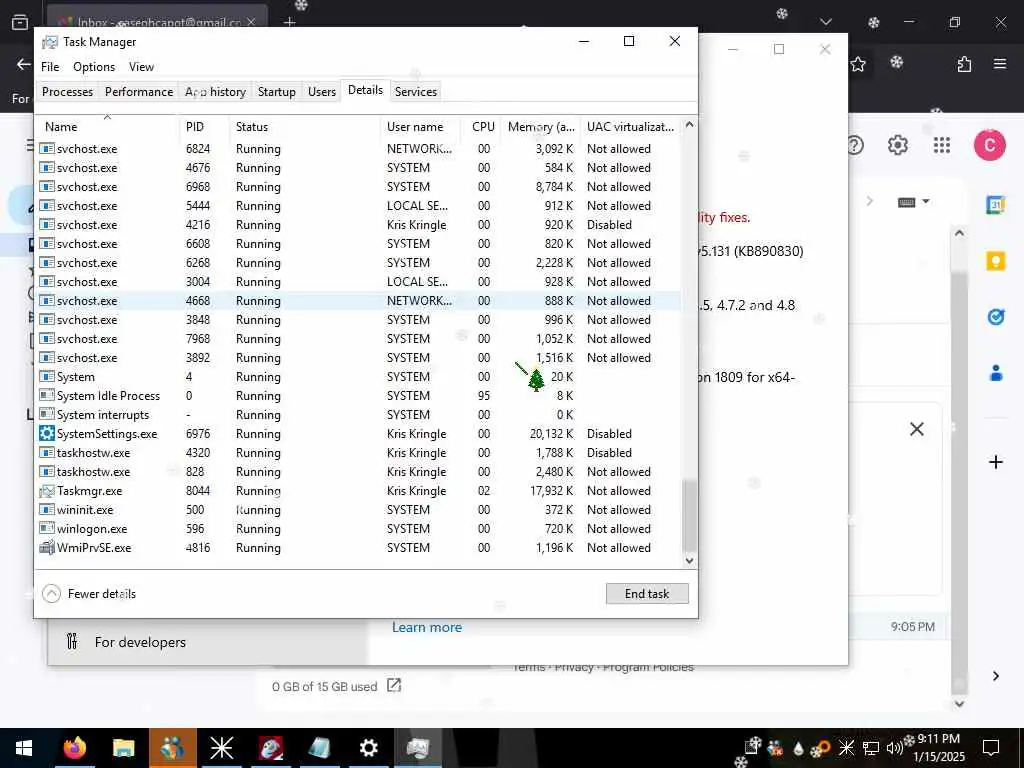Switch to the Startup tab
The width and height of the screenshot is (1024, 768).
(276, 91)
